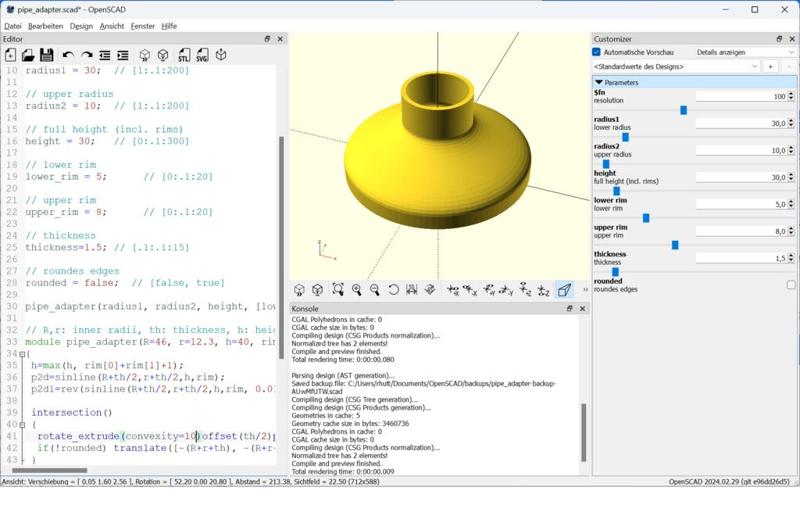This screenshot has height=512, width=800.
Task: Click the lower rim value input field
Action: 741,204
